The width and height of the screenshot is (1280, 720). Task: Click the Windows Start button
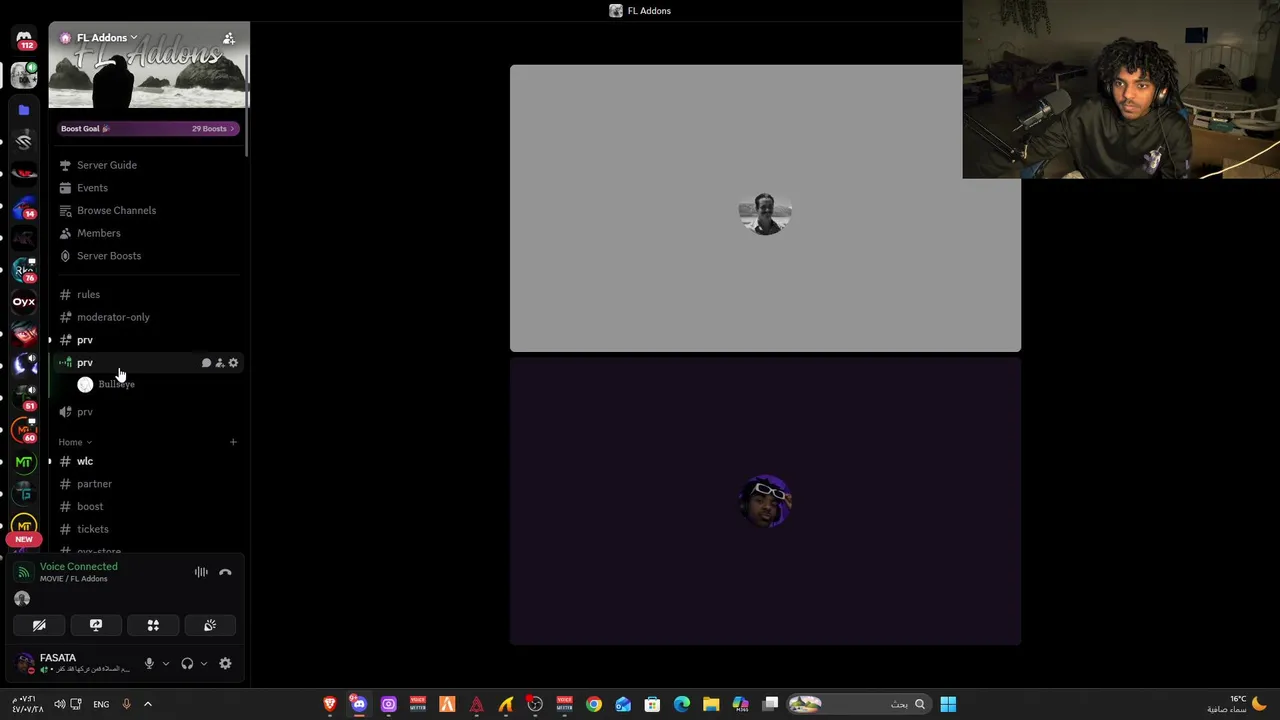click(948, 705)
